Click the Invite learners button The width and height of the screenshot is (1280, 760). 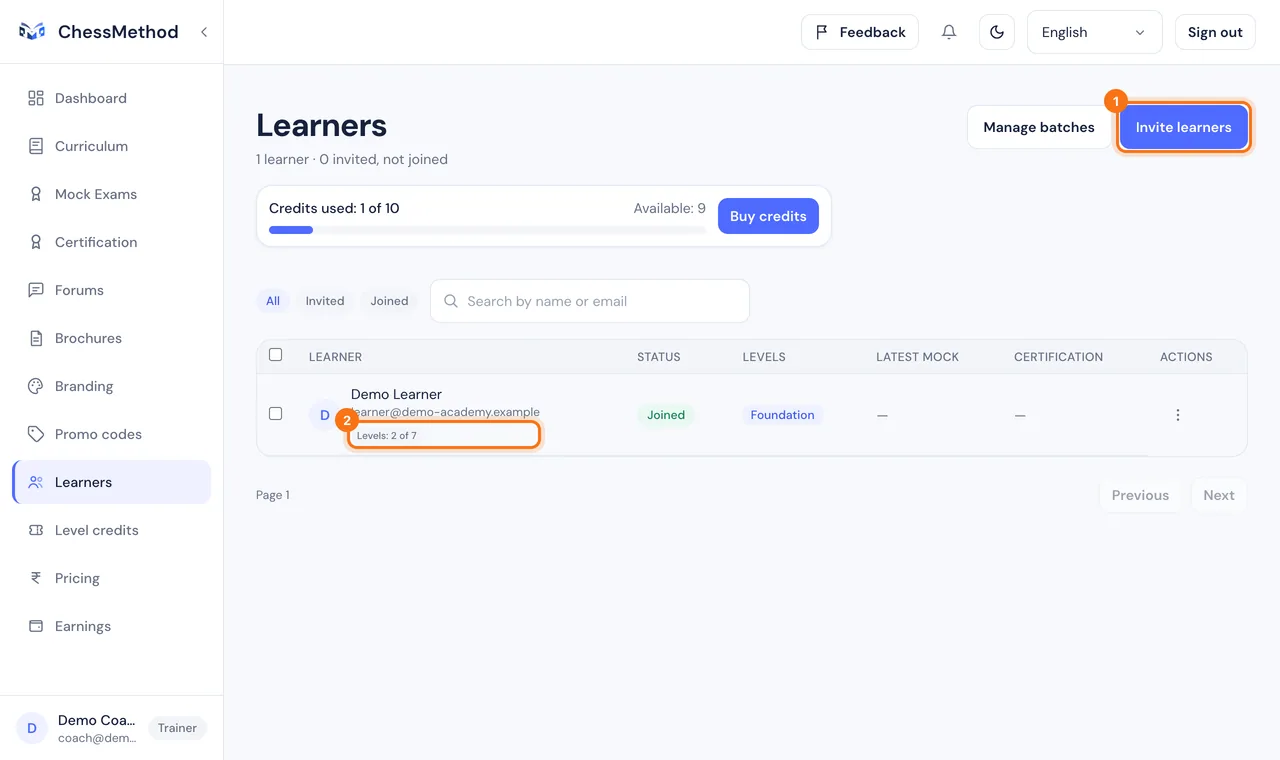[1183, 127]
